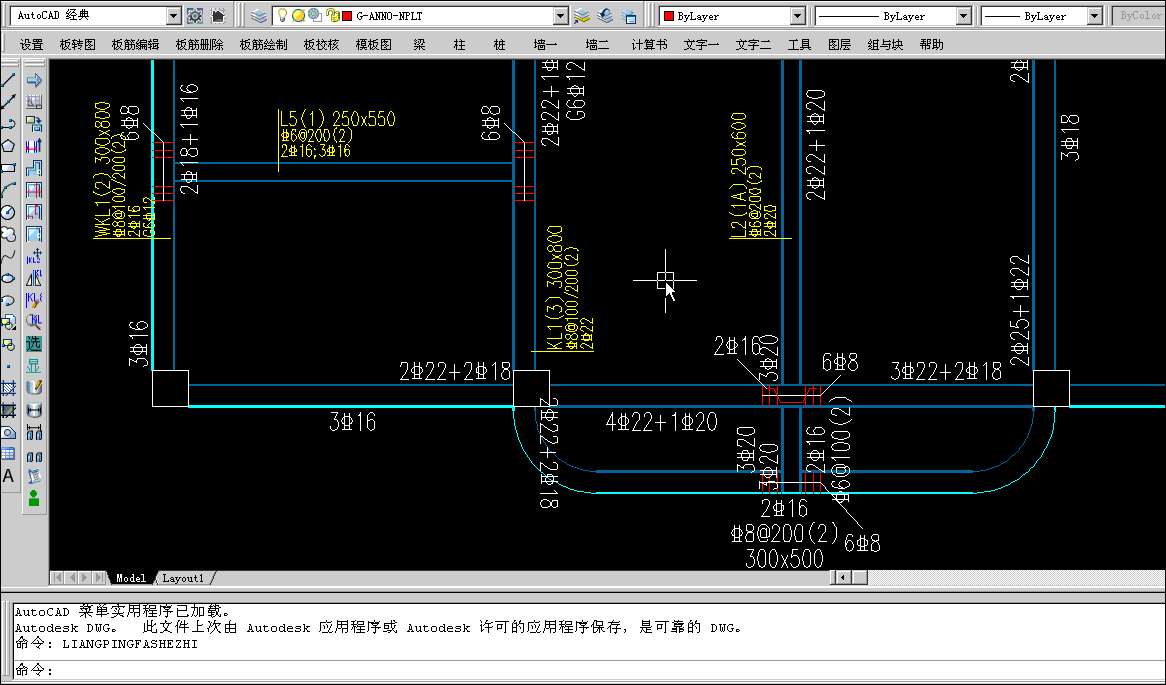This screenshot has height=685, width=1166.
Task: Open the 帮助 menu
Action: click(932, 45)
